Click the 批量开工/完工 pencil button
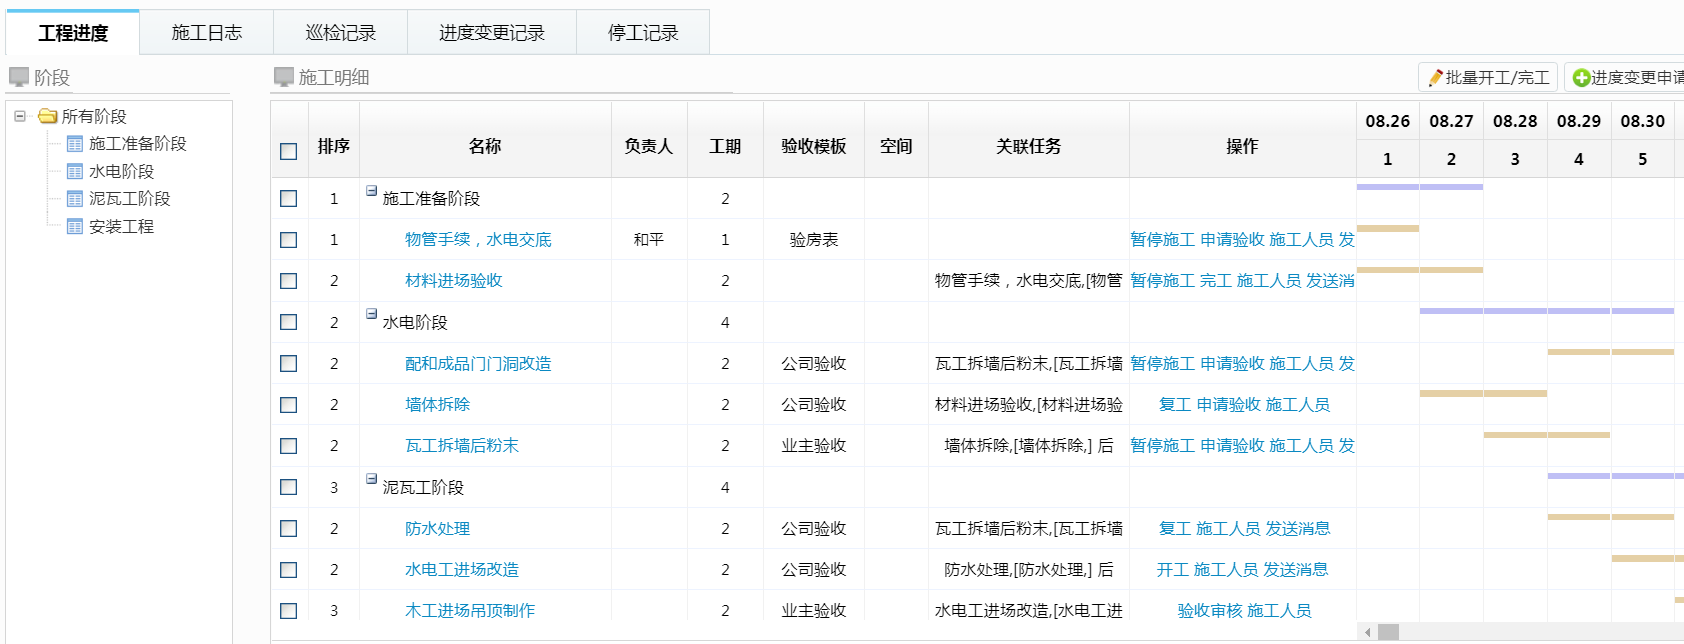This screenshot has height=644, width=1684. click(x=1487, y=77)
